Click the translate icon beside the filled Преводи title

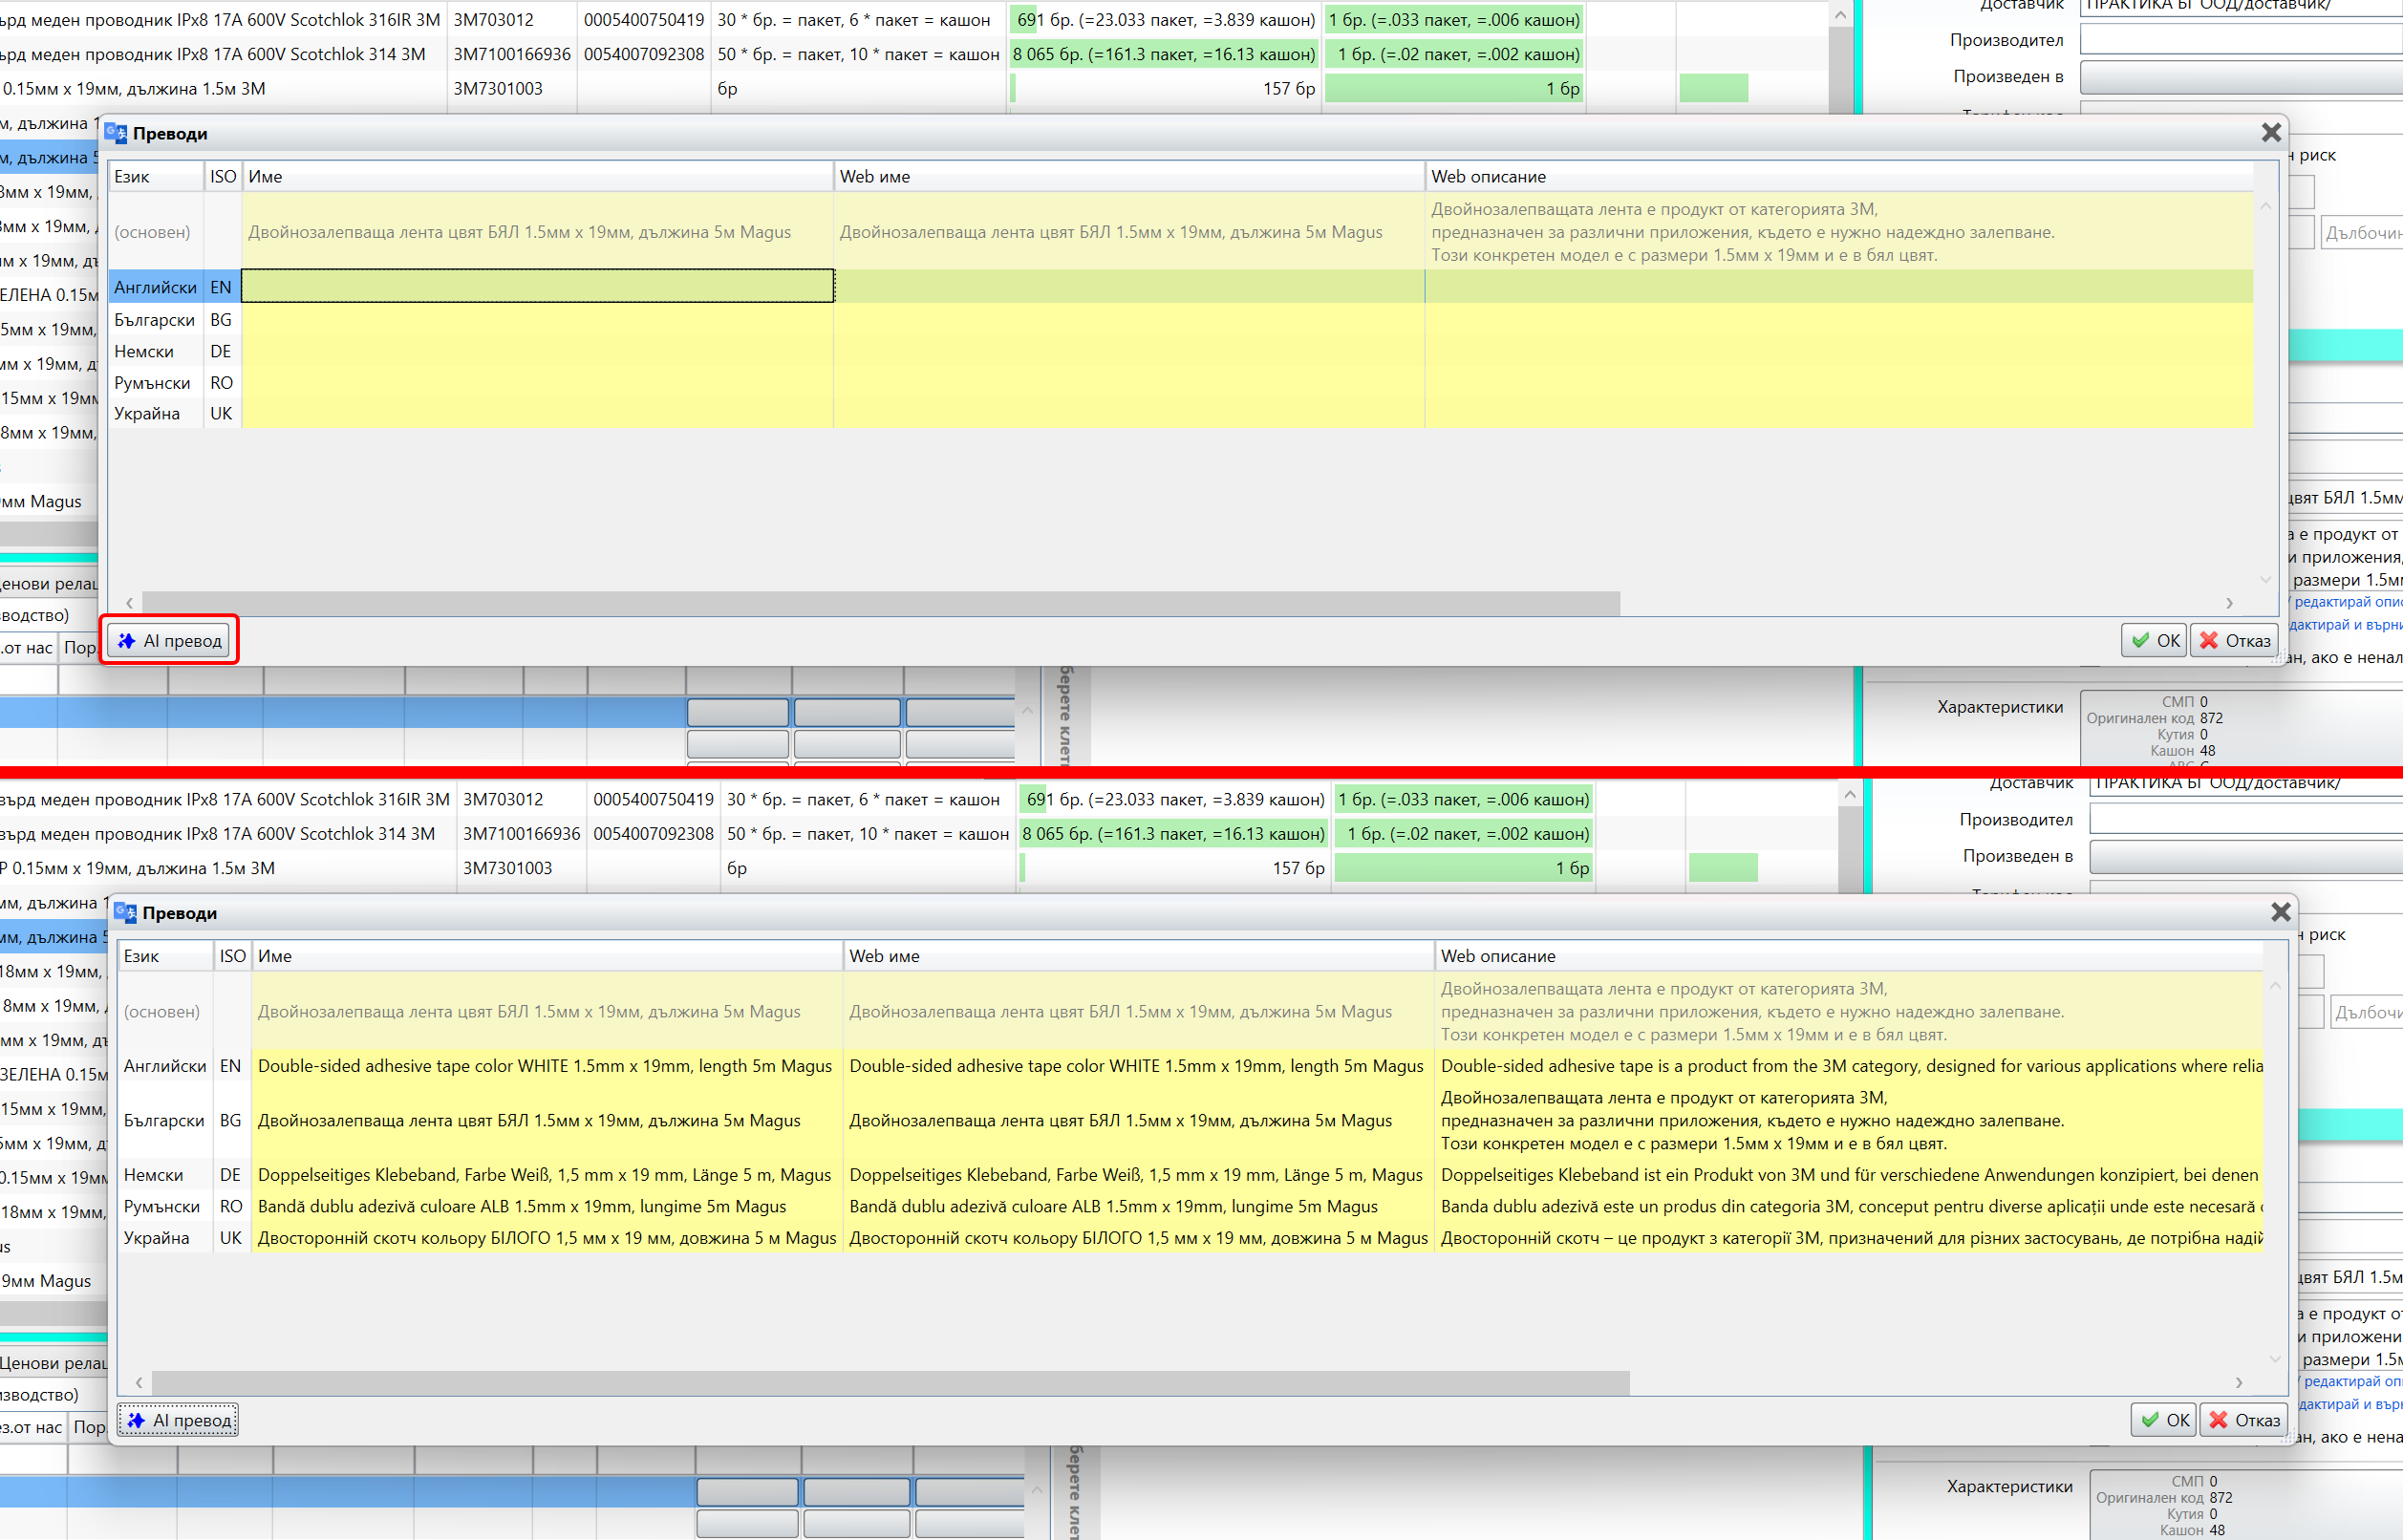tap(126, 912)
